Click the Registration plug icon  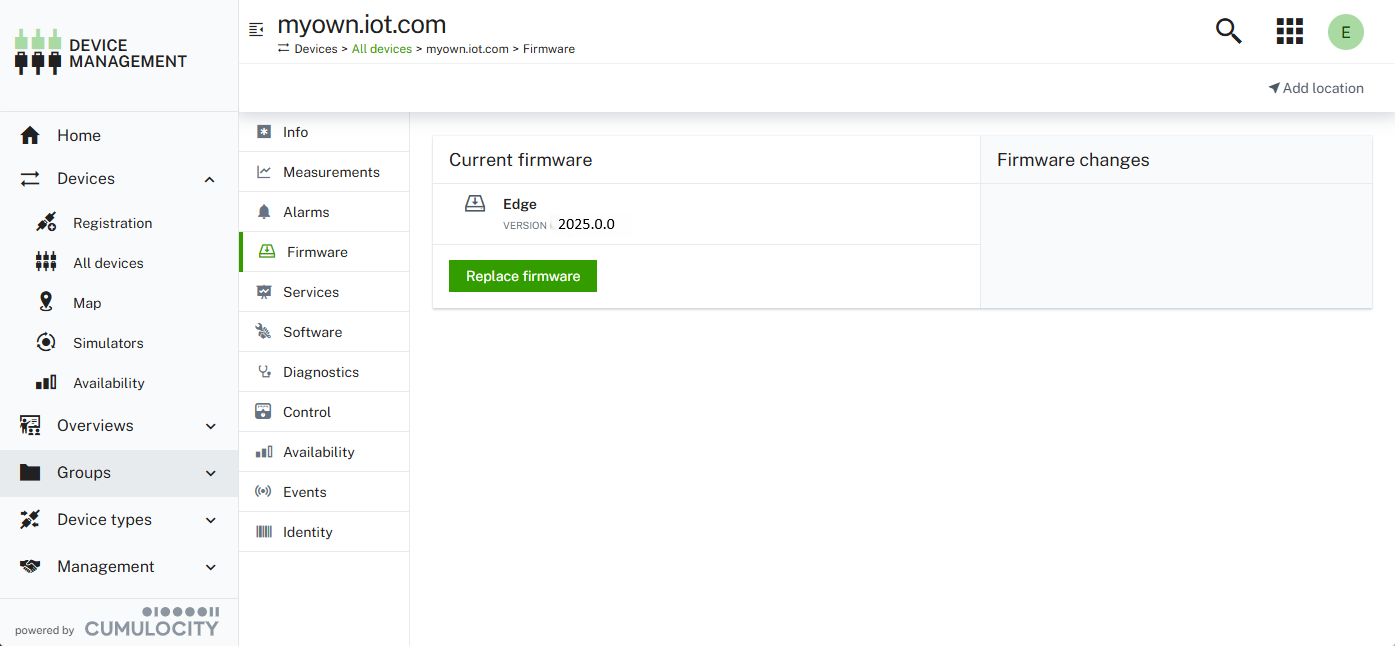pyautogui.click(x=46, y=223)
